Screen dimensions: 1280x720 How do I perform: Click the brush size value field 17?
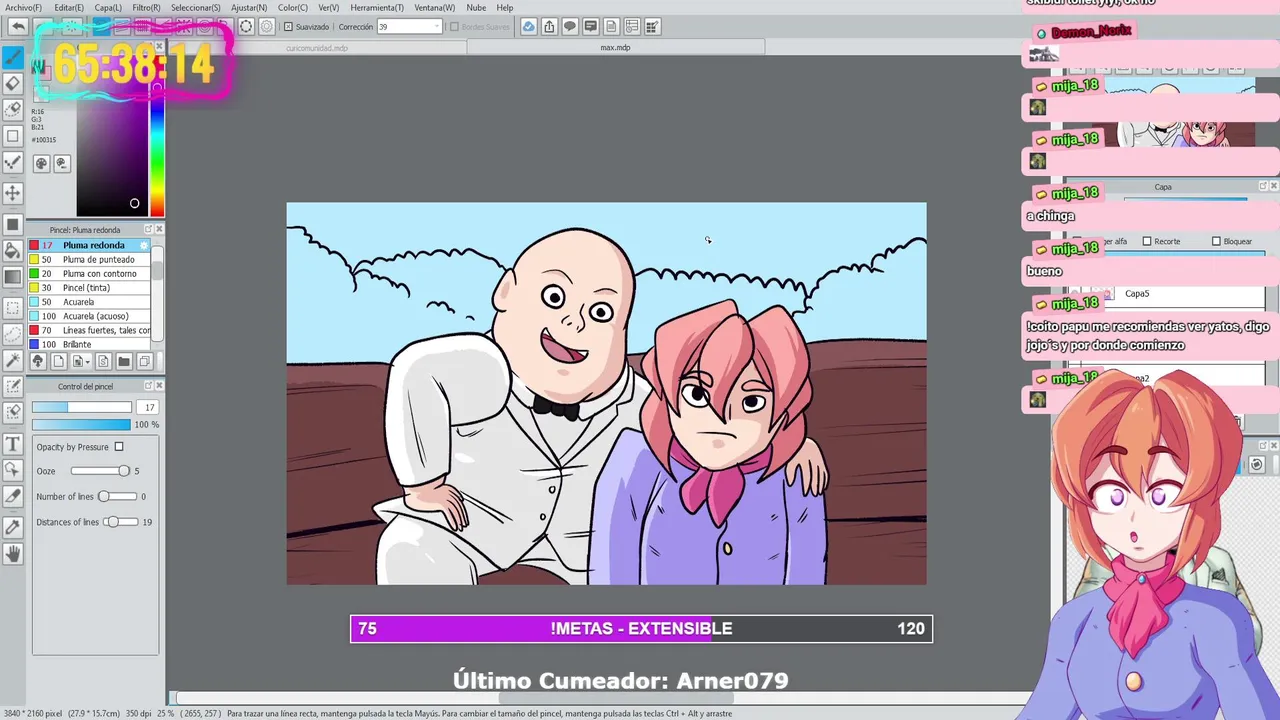click(x=149, y=407)
